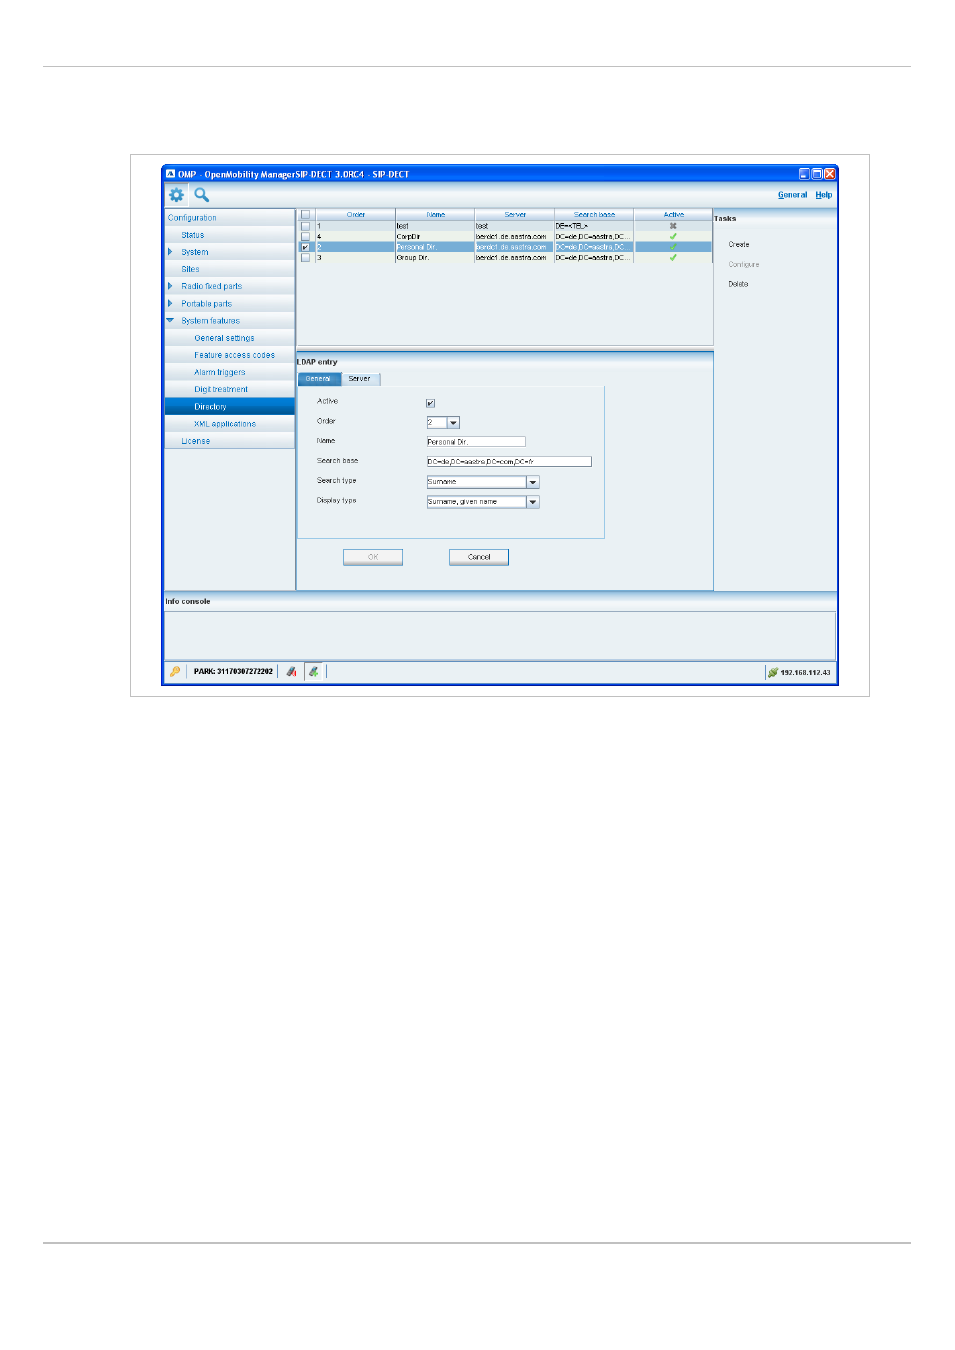The width and height of the screenshot is (955, 1350).
Task: Select Status in the configuration tree
Action: (230, 235)
